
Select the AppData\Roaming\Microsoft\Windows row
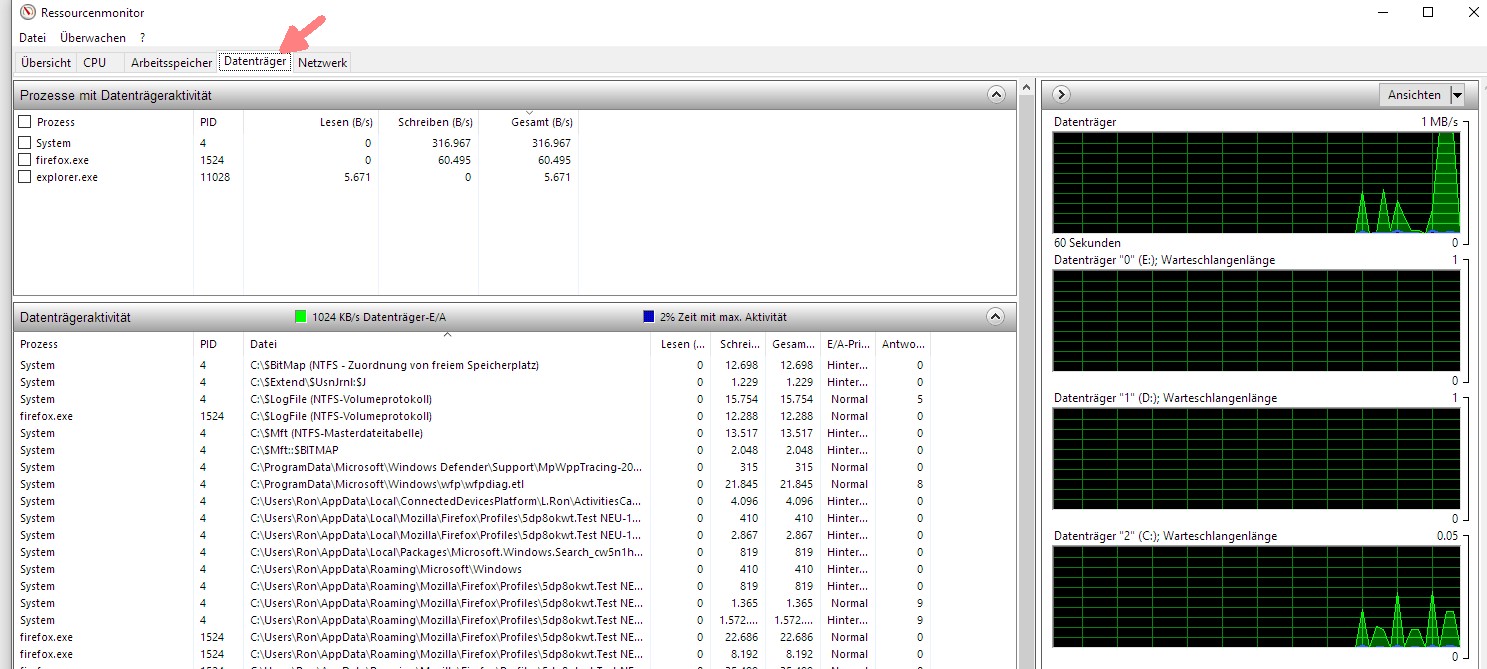pos(474,569)
